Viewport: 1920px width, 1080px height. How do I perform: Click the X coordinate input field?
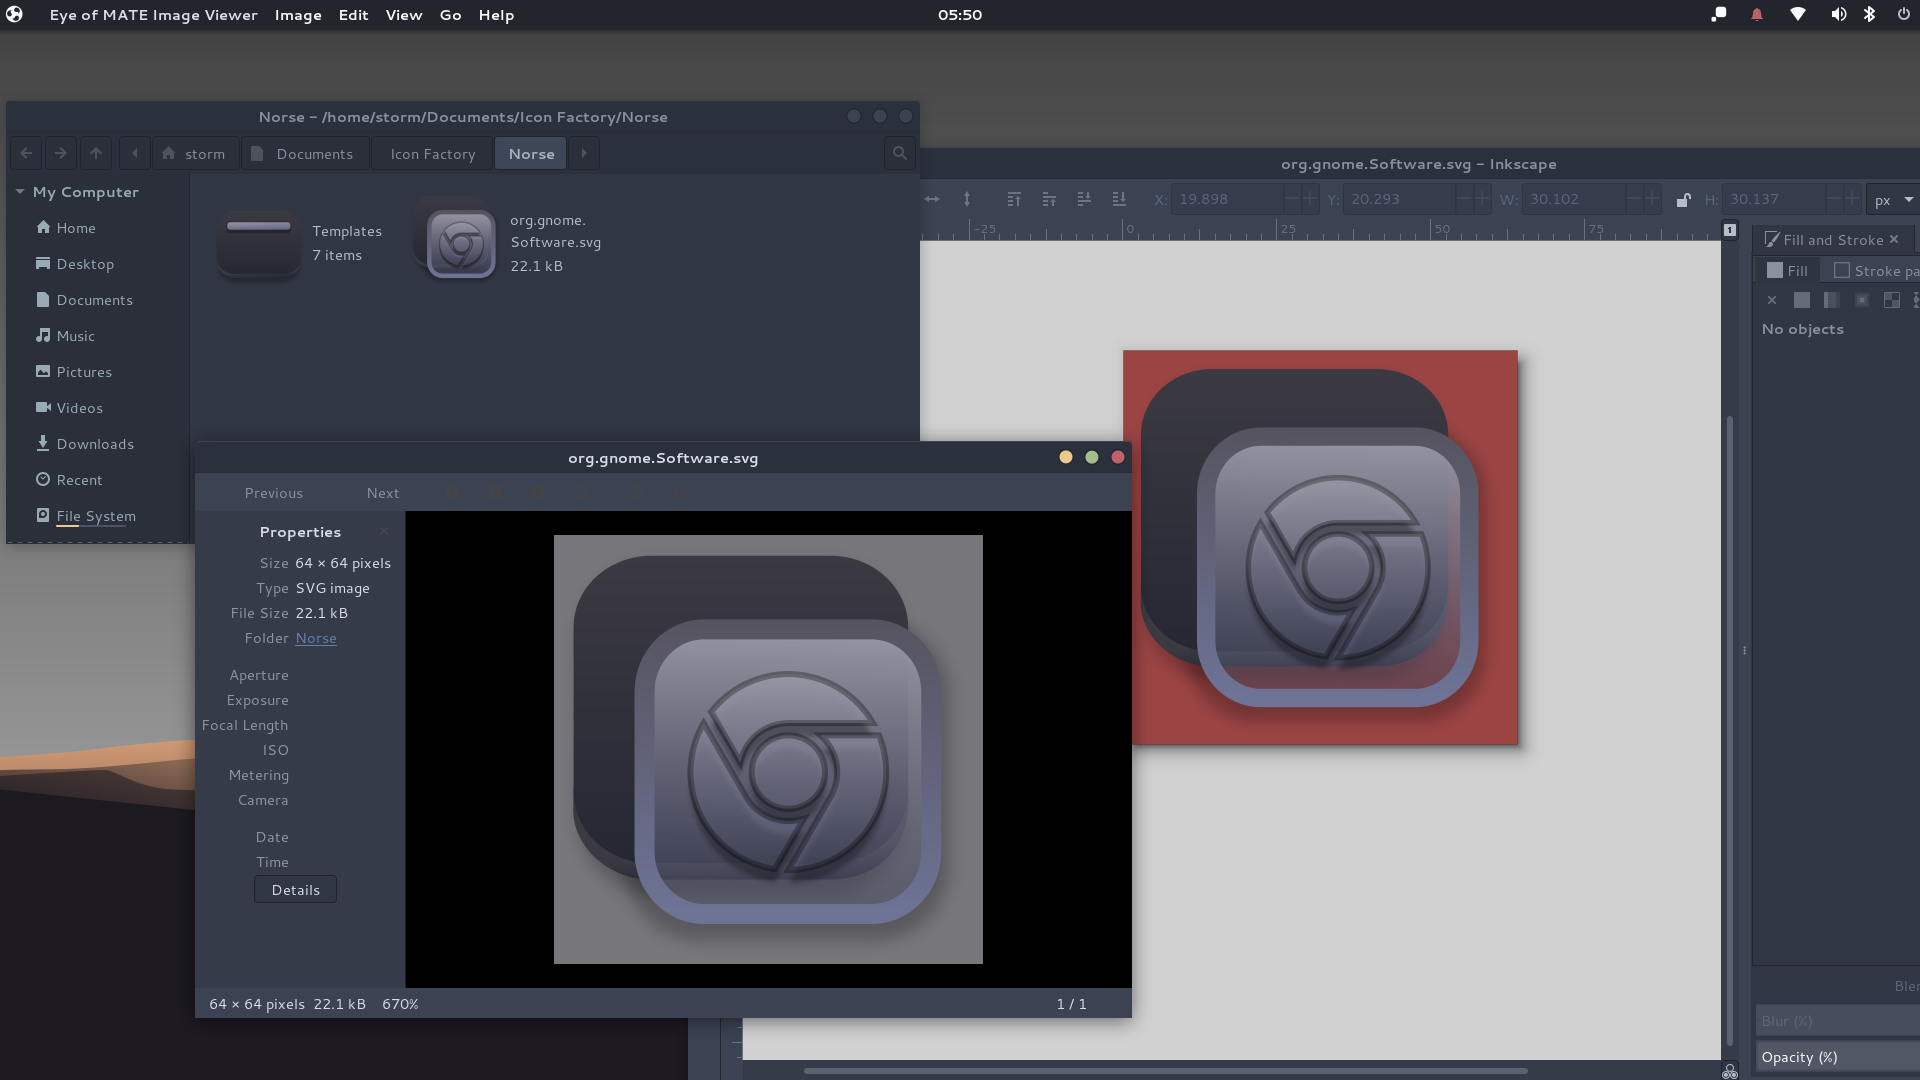[x=1227, y=199]
